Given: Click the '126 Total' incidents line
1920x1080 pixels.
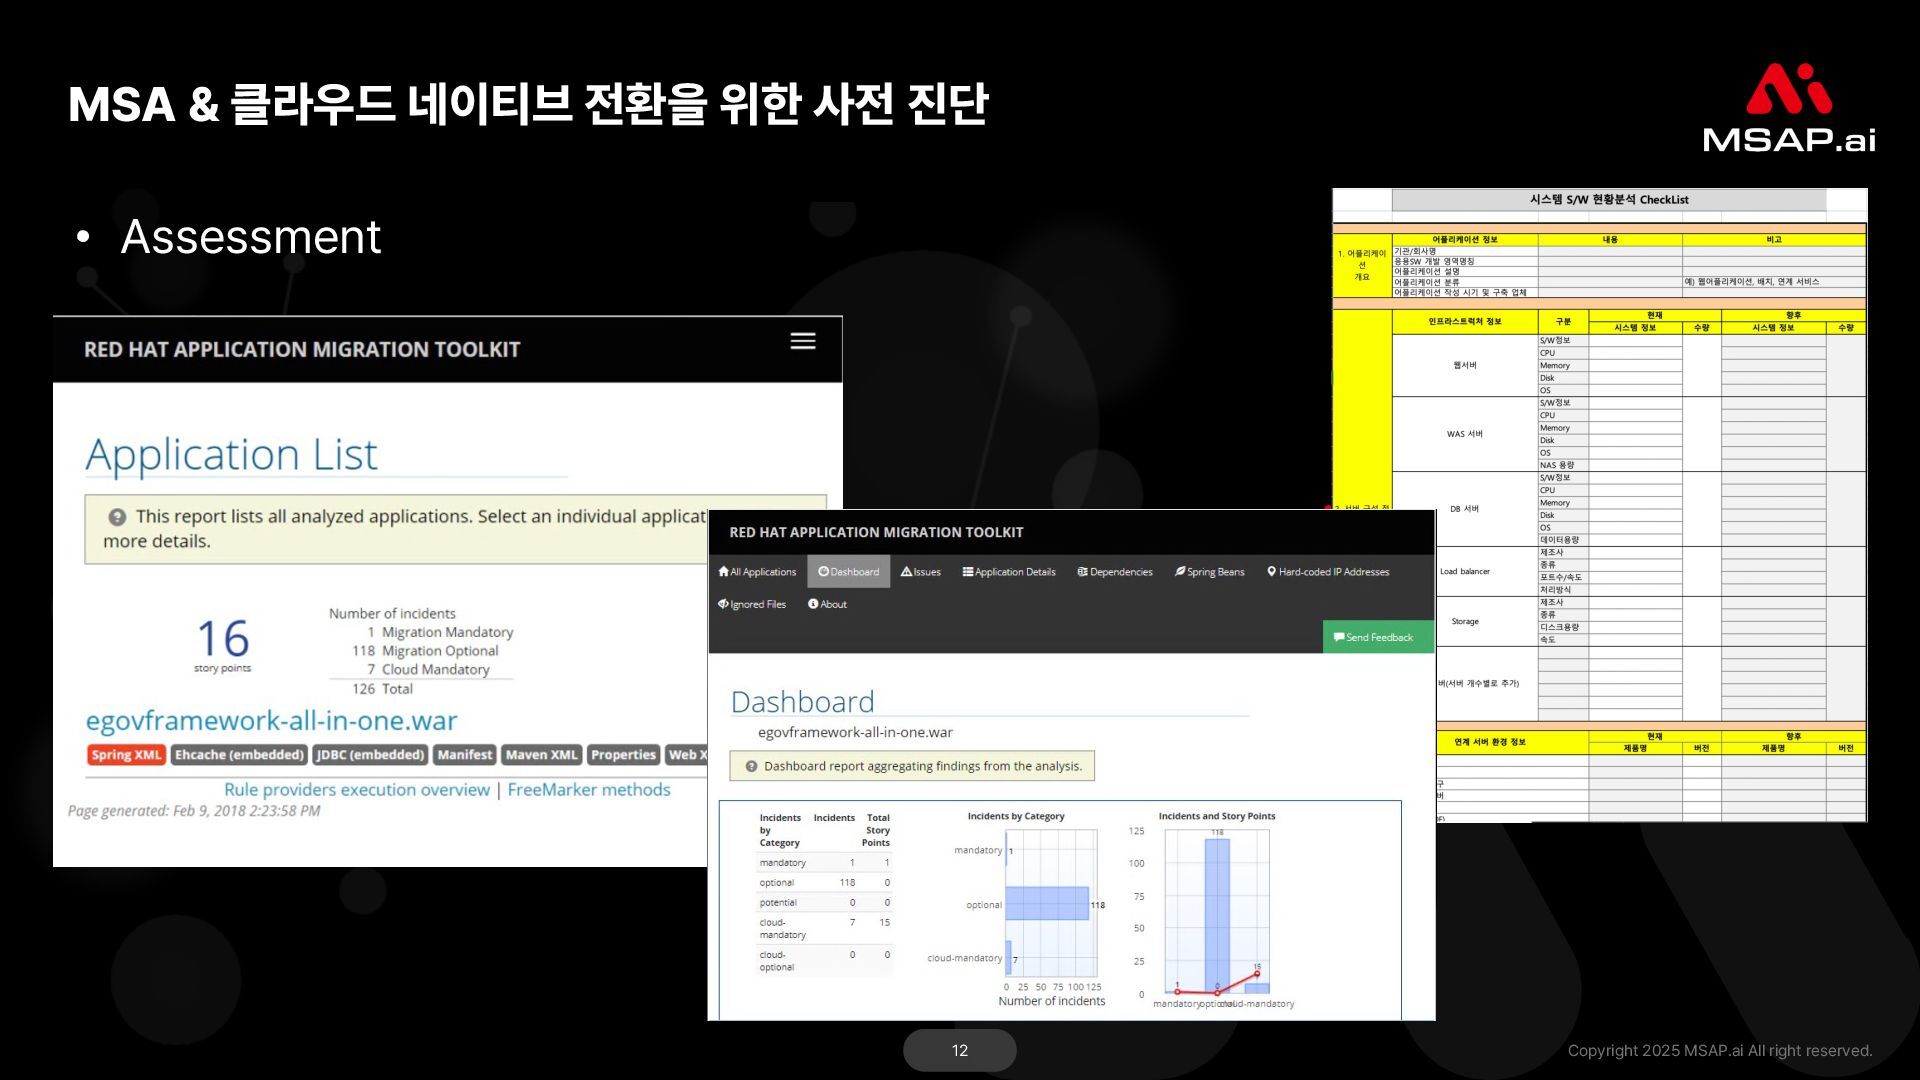Looking at the screenshot, I should coord(382,689).
